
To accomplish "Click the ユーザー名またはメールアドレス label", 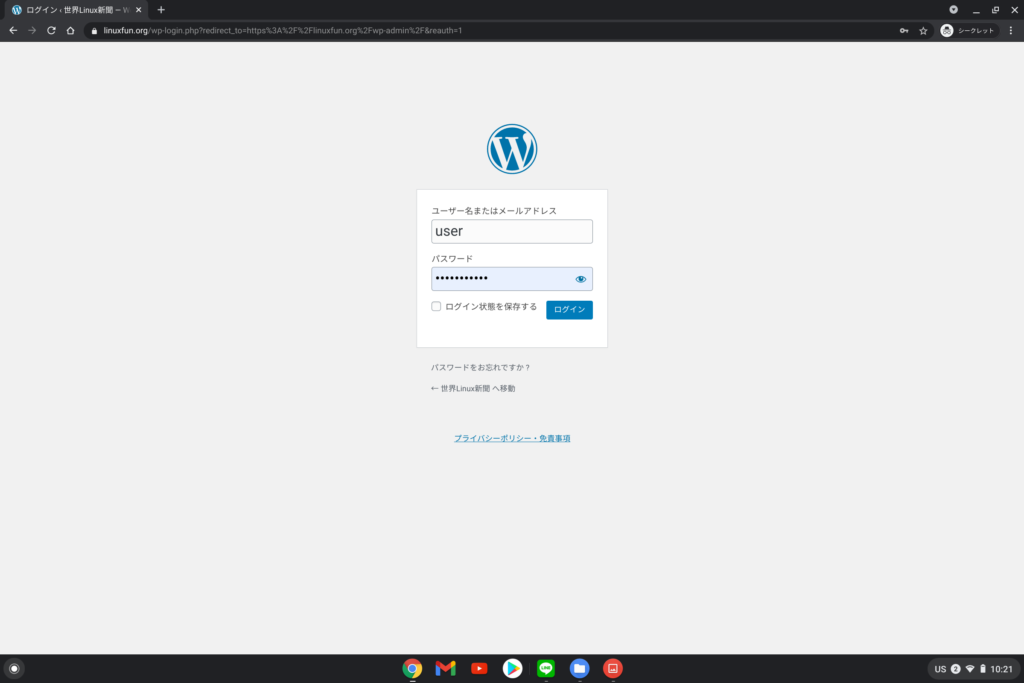I will (x=494, y=211).
